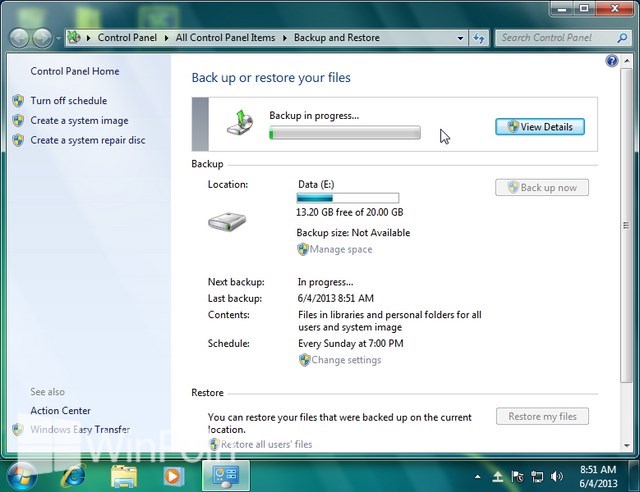Click shield icon beside Manage space

(303, 249)
